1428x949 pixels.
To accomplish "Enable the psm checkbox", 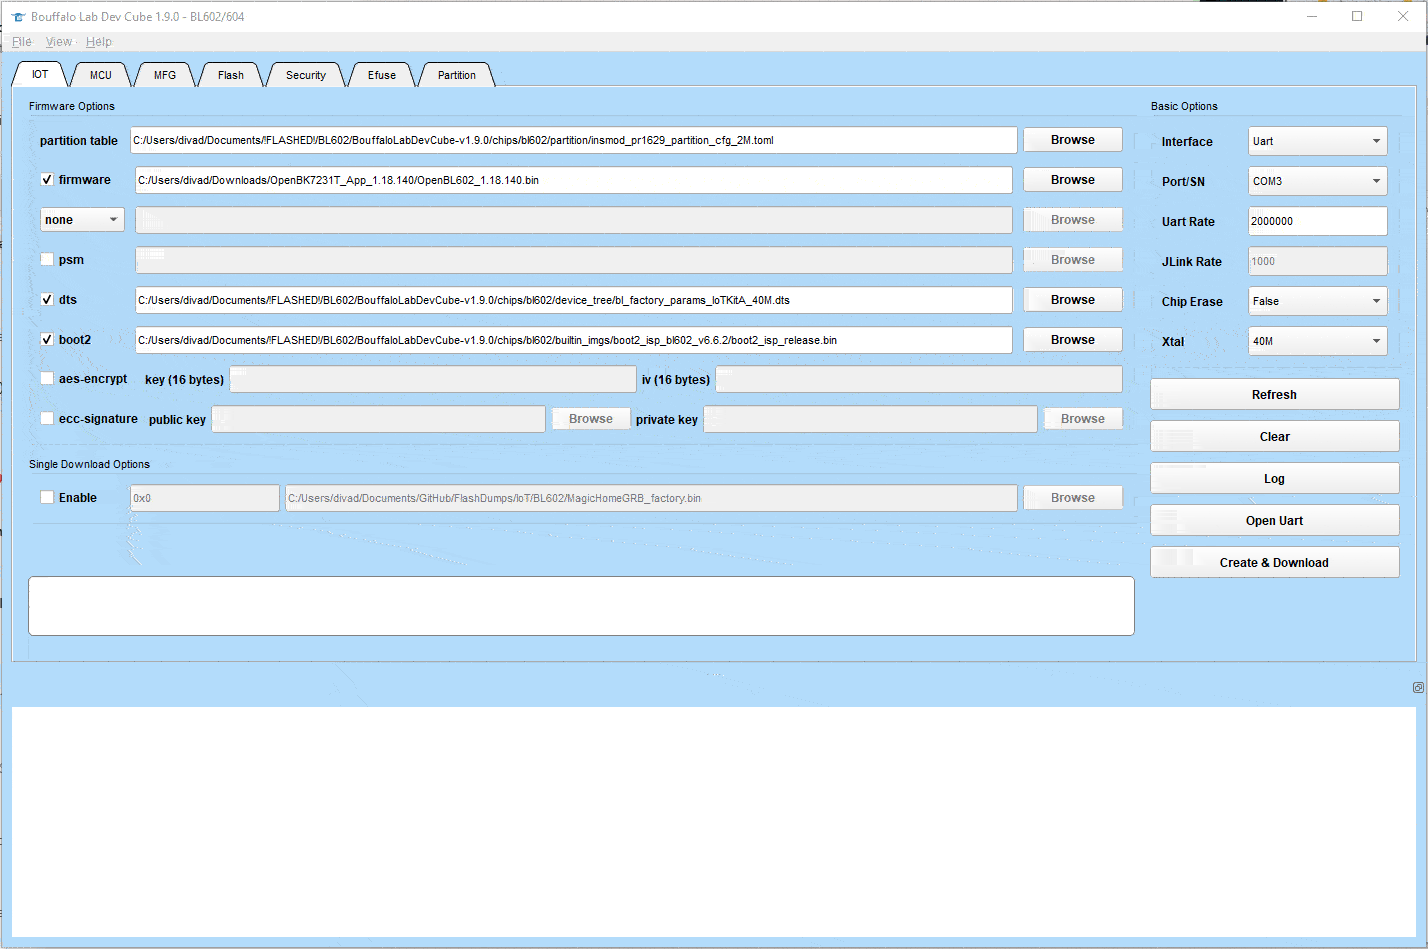I will 47,260.
